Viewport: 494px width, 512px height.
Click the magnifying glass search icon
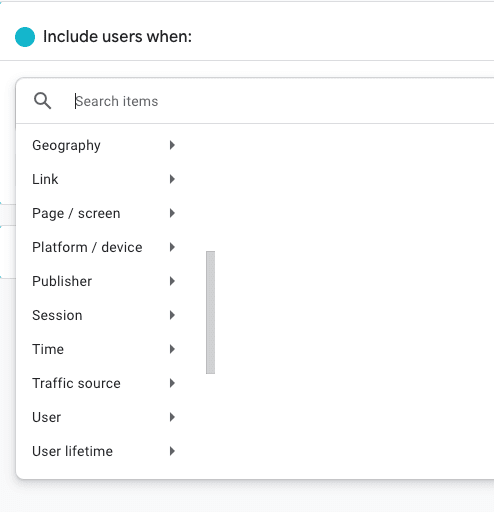point(42,101)
